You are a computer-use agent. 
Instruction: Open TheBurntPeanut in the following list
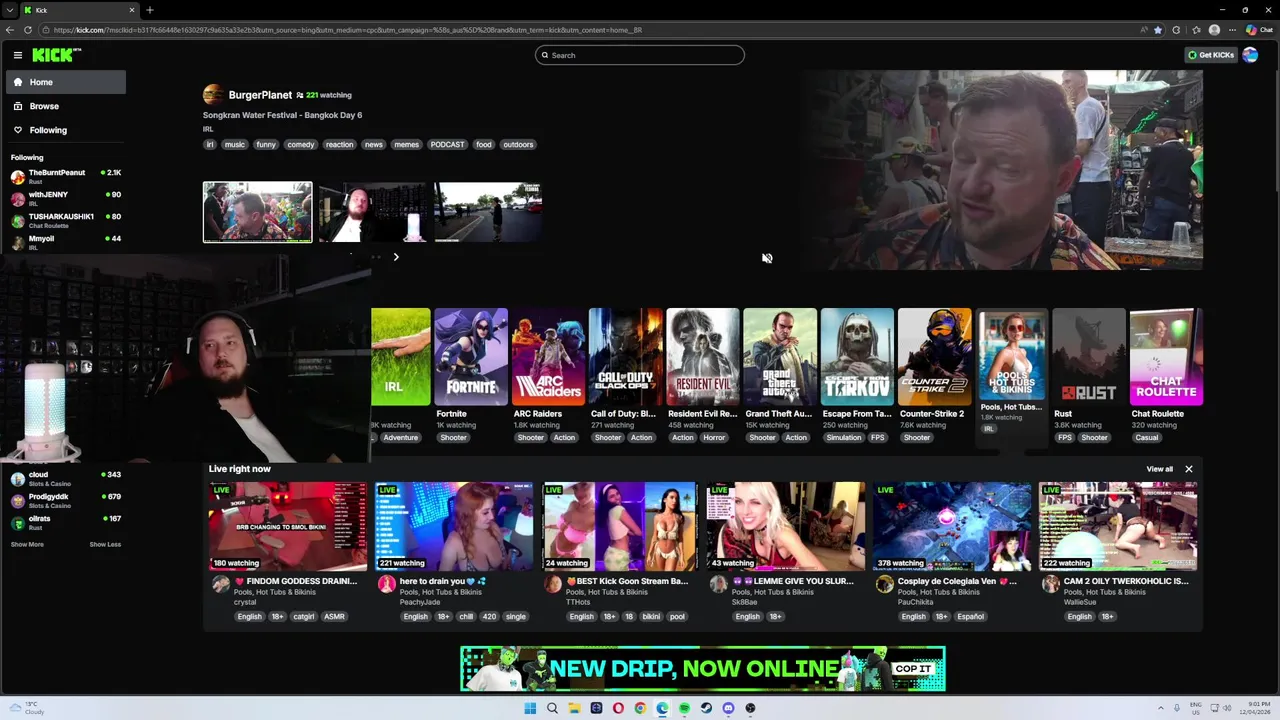[65, 177]
